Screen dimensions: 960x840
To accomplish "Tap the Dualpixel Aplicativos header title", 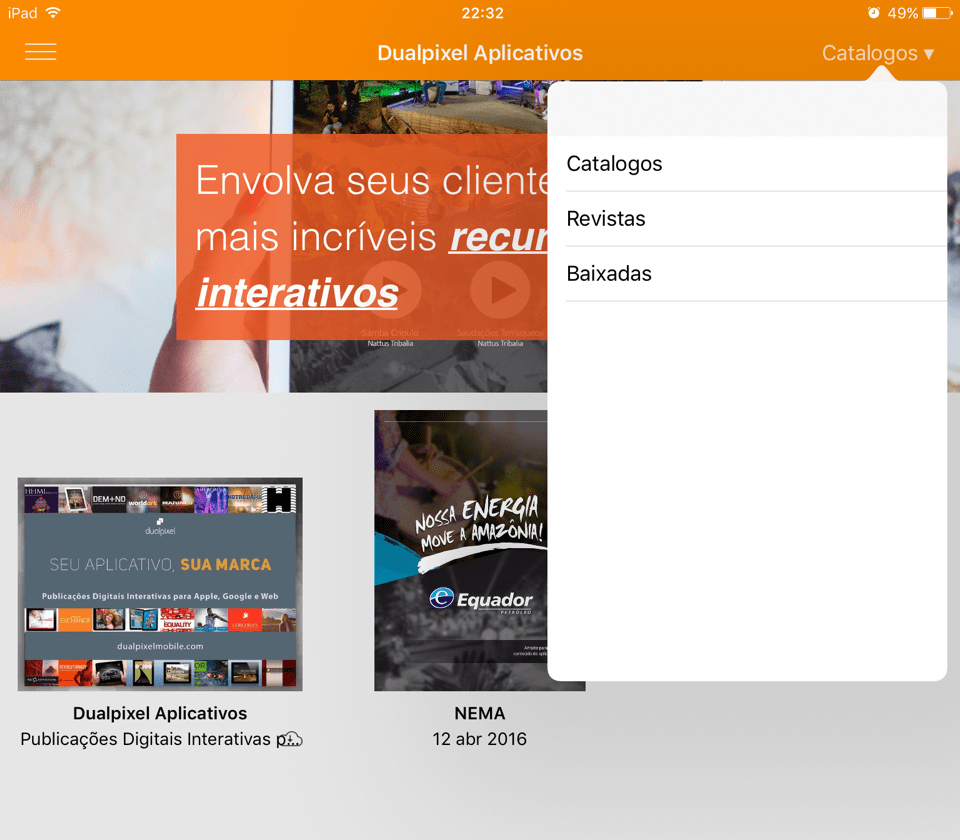I will pos(480,53).
